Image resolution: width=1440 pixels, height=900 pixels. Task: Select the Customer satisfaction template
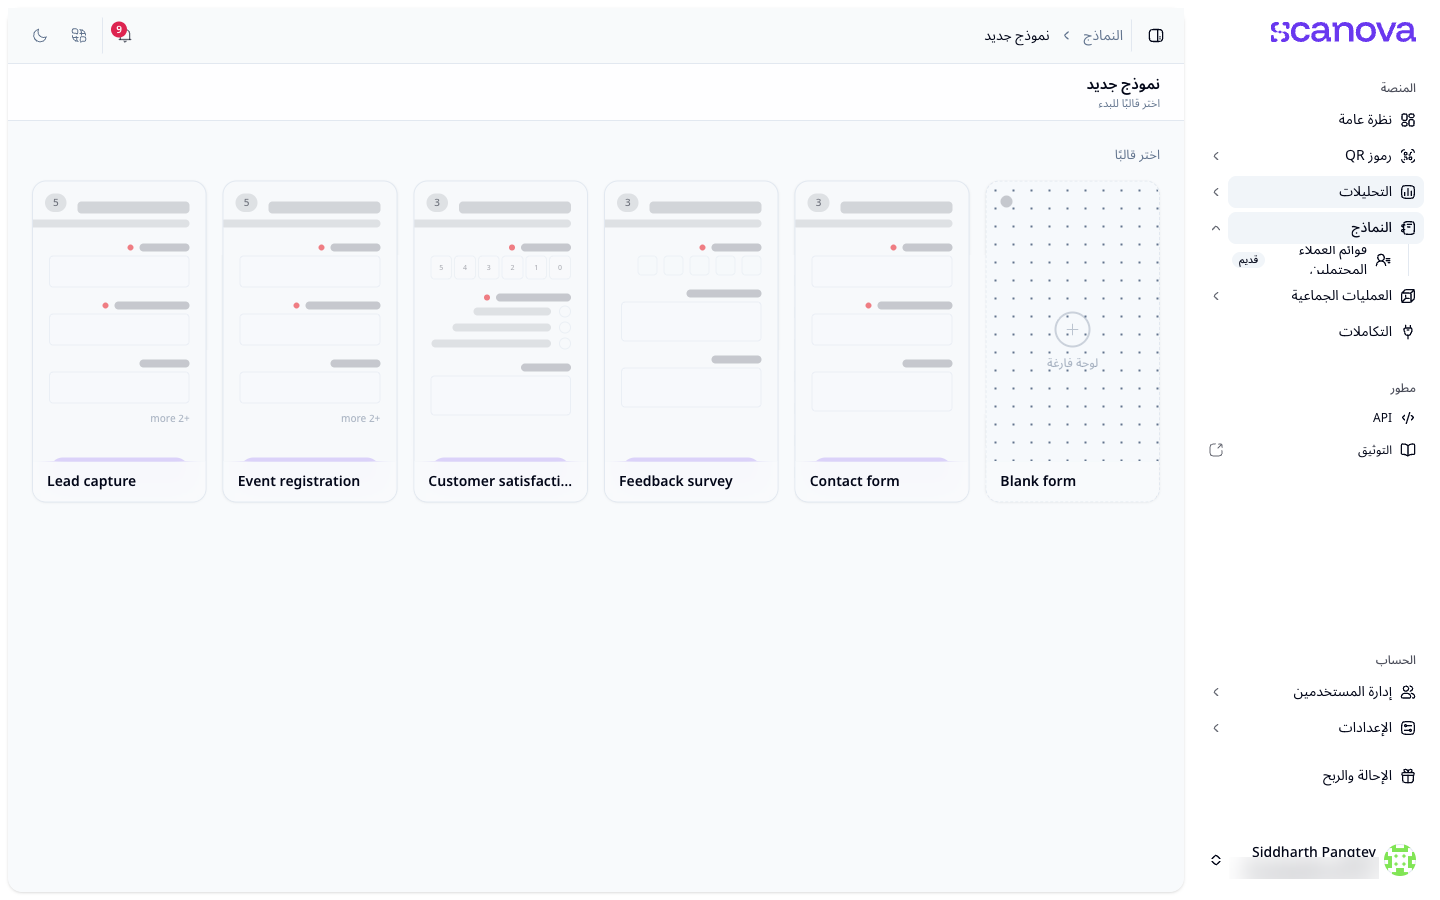[x=501, y=341]
